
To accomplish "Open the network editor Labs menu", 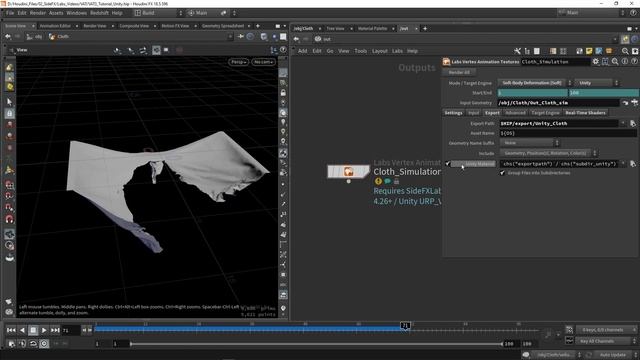I will pyautogui.click(x=397, y=51).
